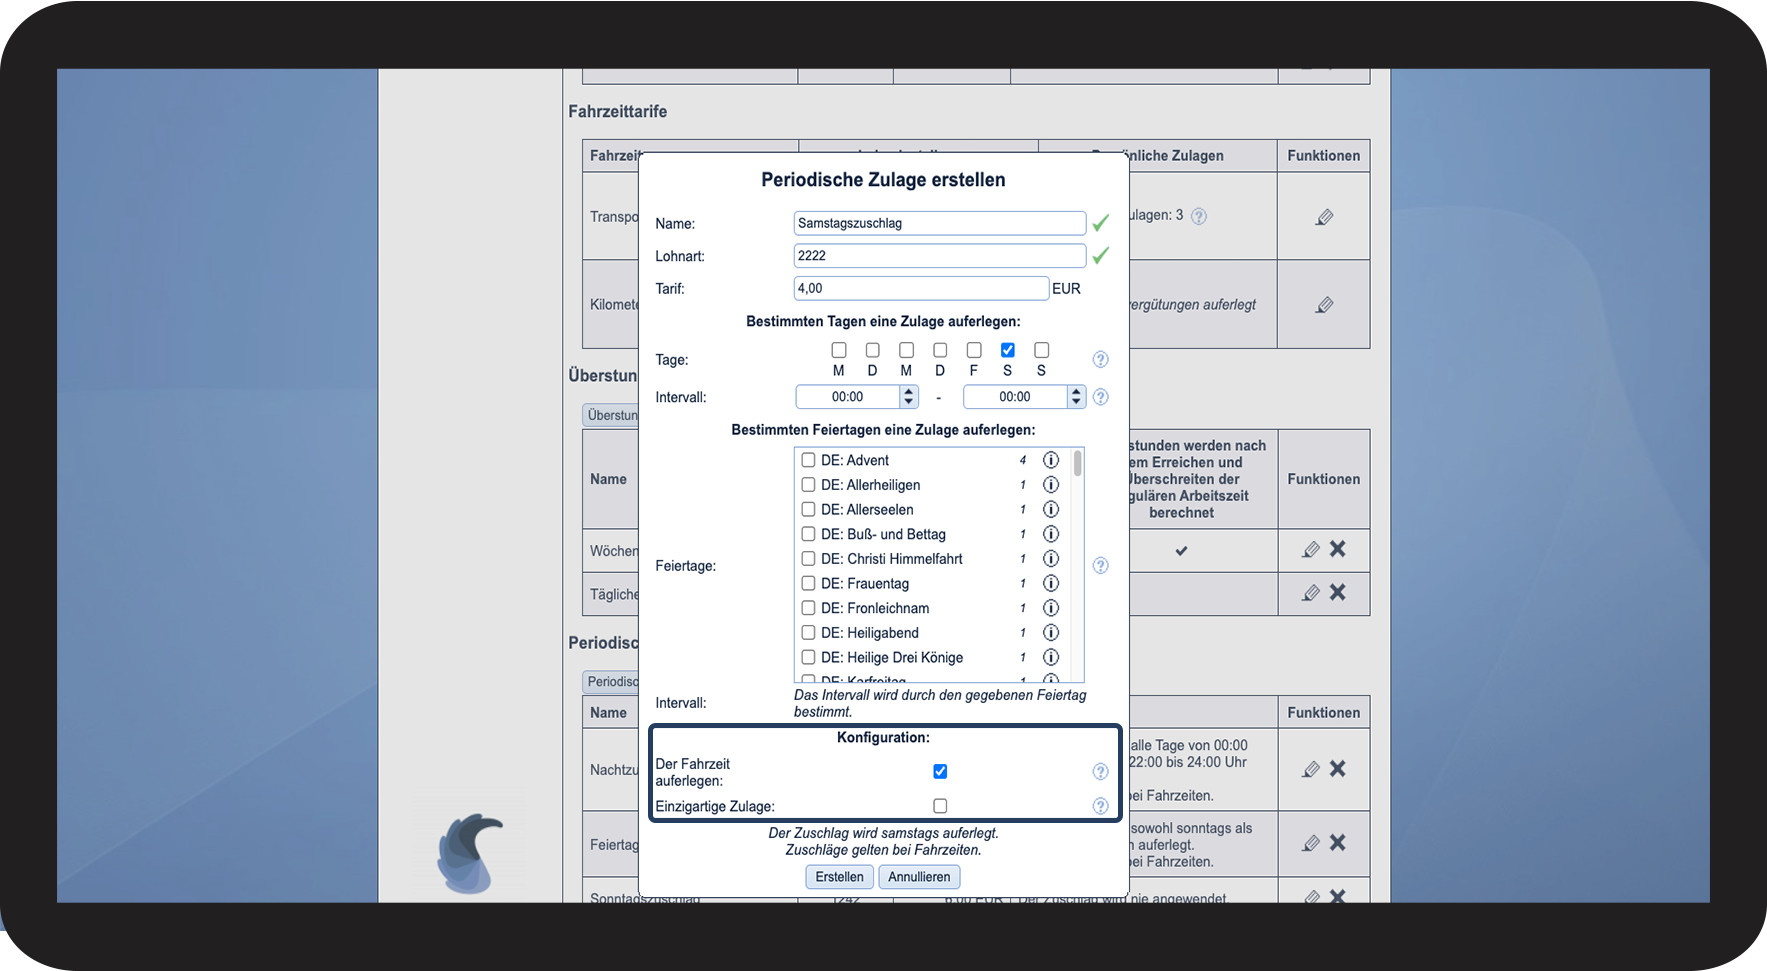Viewport: 1767px width, 971px height.
Task: Check the first M (Montag) day checkbox
Action: click(x=839, y=350)
